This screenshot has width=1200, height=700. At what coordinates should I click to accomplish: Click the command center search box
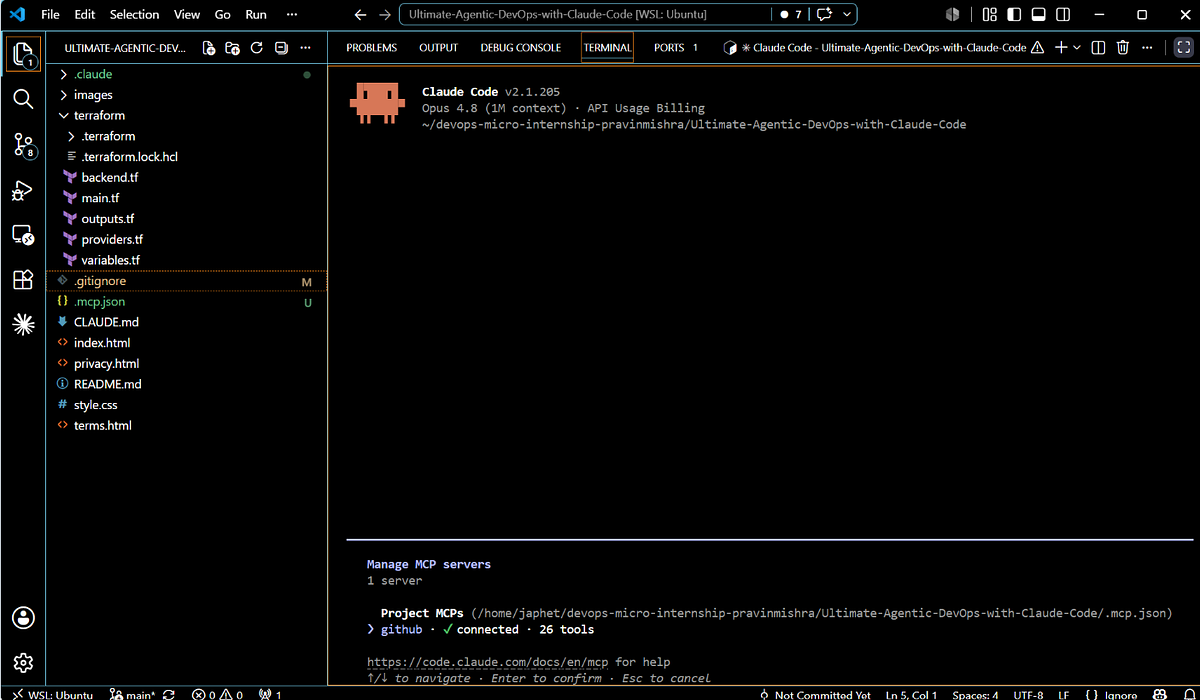(583, 15)
